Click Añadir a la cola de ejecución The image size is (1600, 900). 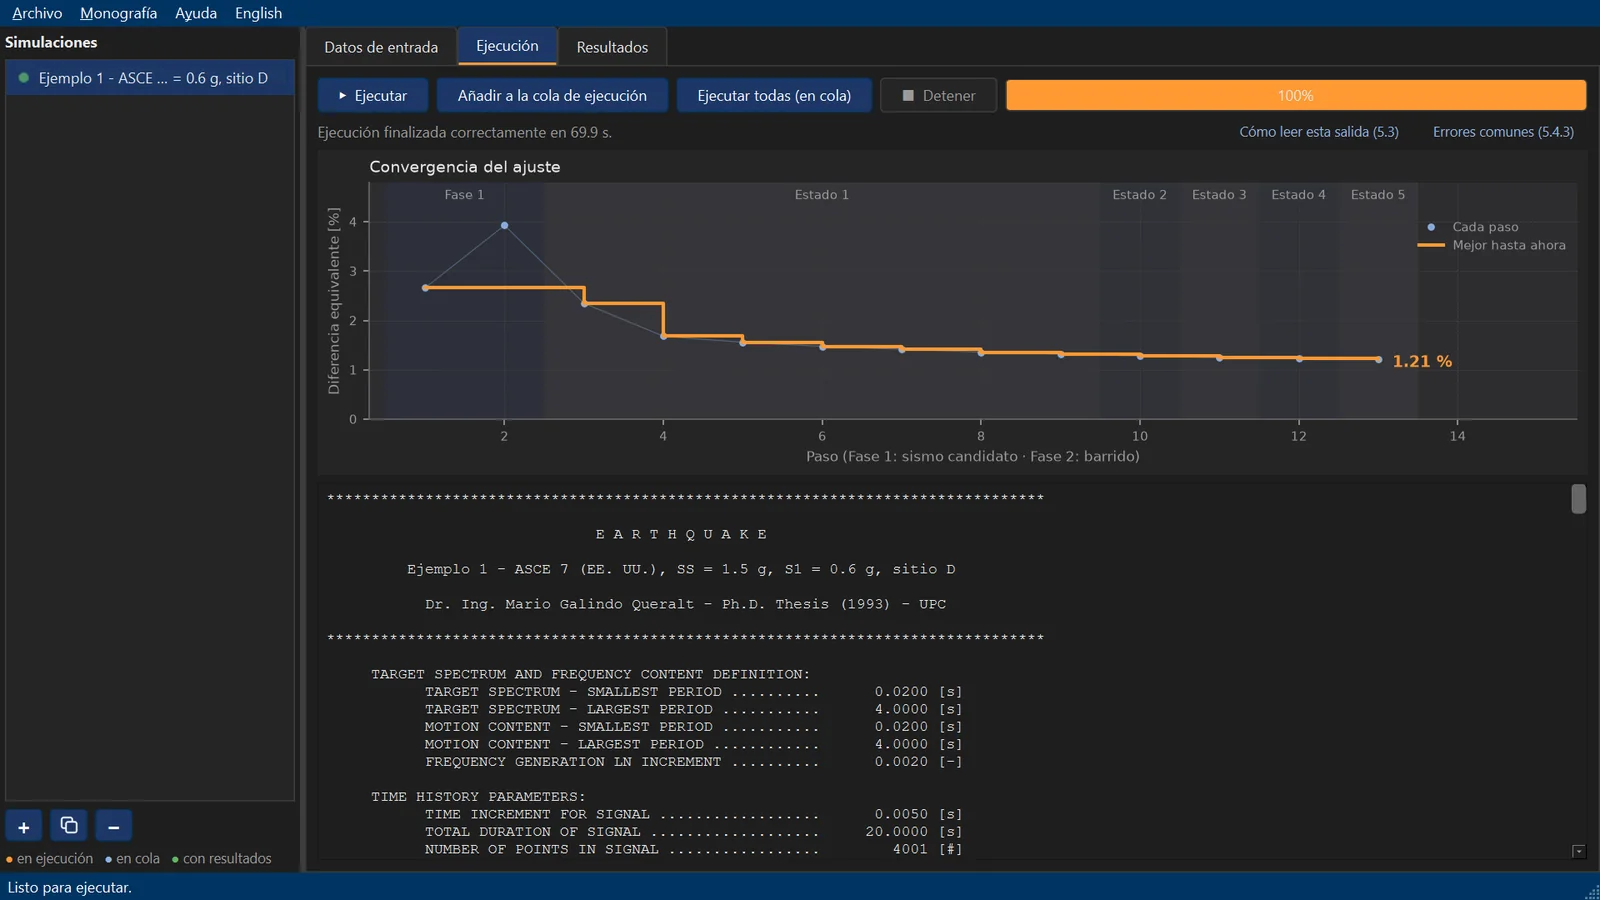[552, 96]
